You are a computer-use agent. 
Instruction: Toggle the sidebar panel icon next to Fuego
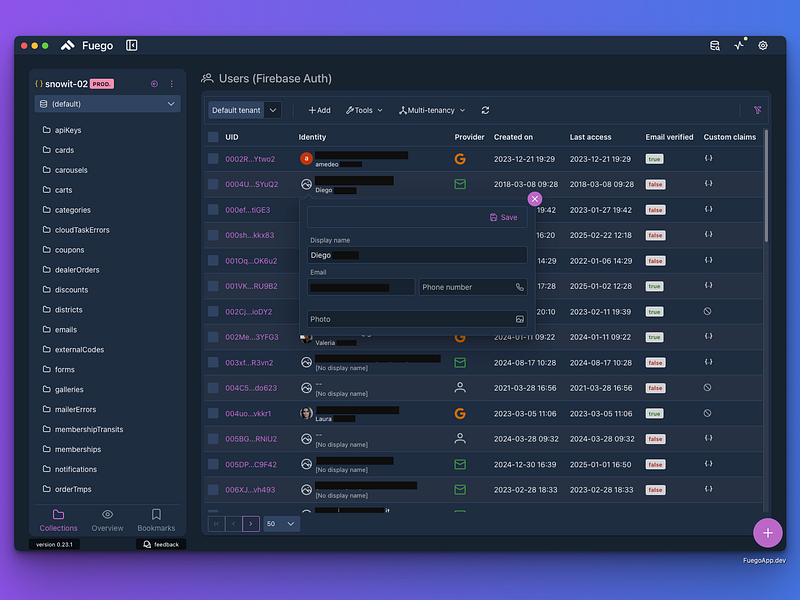132,45
